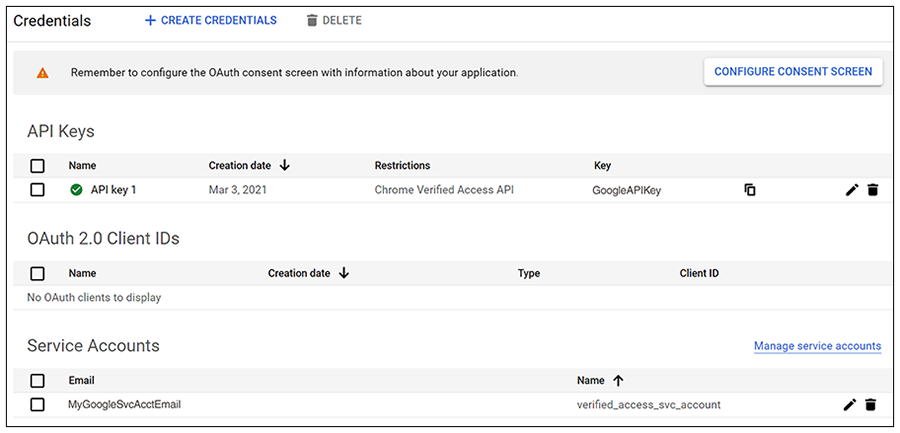Select all Service Accounts header checkbox
This screenshot has width=900, height=433.
point(37,380)
